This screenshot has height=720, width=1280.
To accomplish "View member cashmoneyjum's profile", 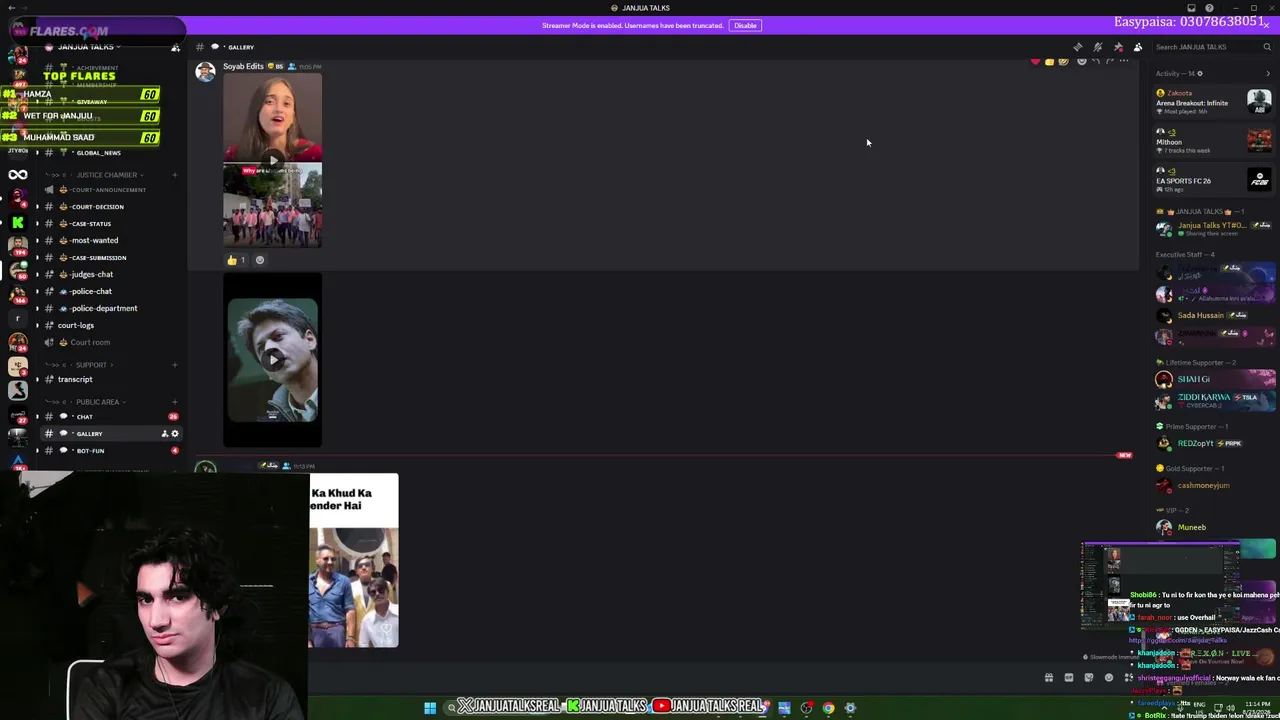I will (1214, 485).
